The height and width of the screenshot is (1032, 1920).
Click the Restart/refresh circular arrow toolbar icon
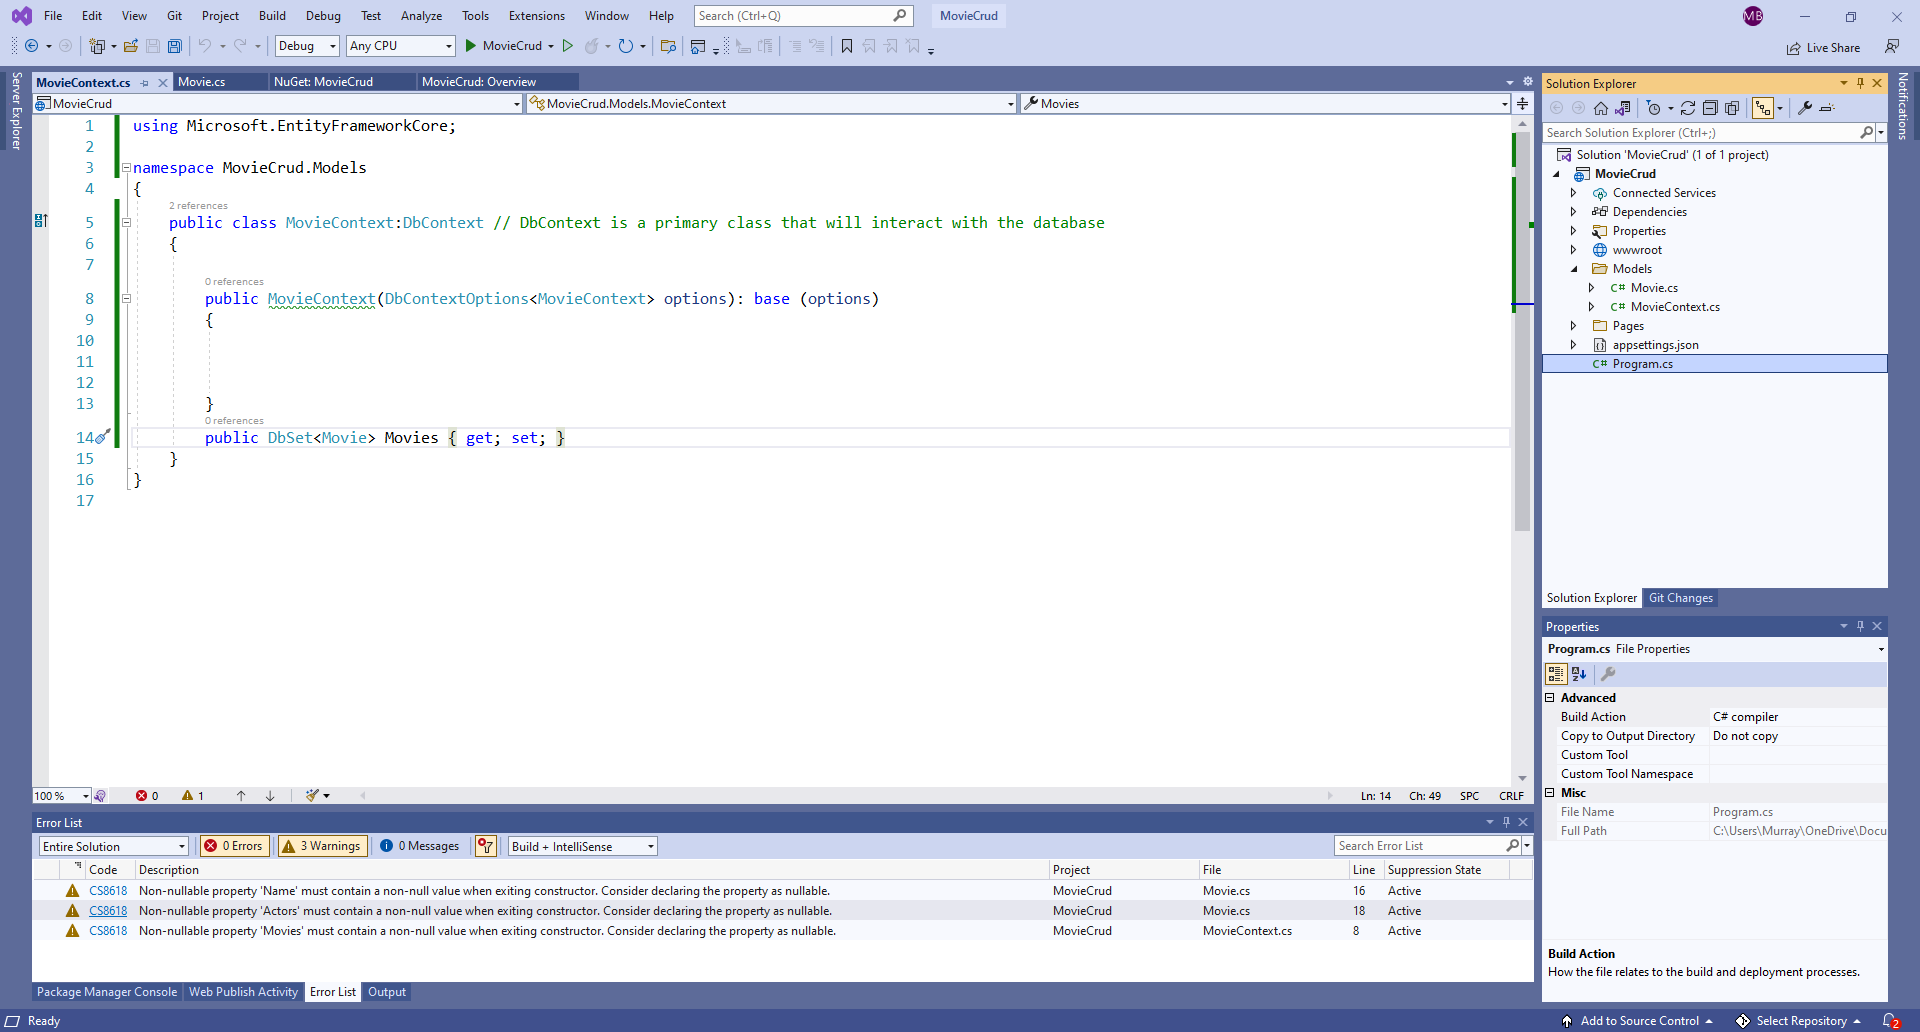626,46
